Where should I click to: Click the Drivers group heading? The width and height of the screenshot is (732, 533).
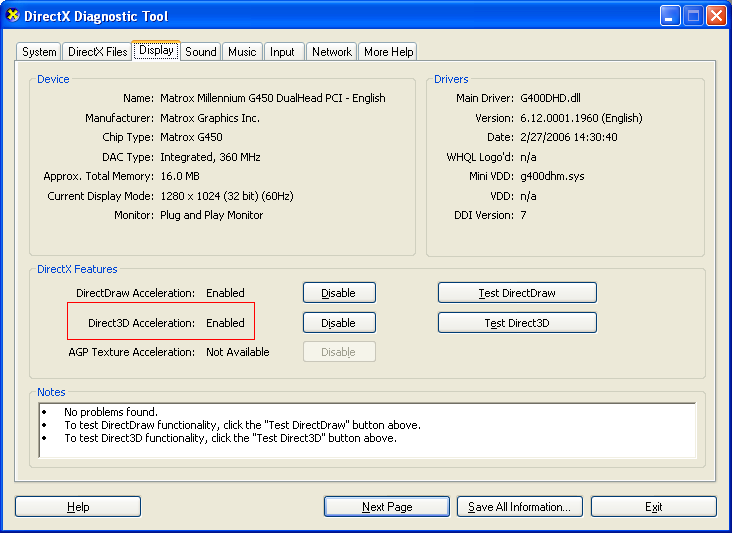pos(451,79)
